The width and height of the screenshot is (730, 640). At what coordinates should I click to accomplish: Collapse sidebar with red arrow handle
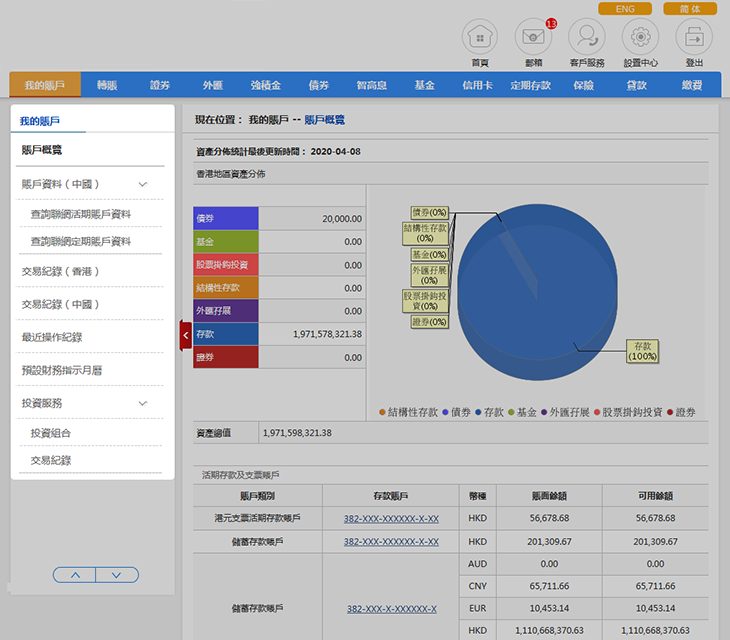[x=186, y=335]
